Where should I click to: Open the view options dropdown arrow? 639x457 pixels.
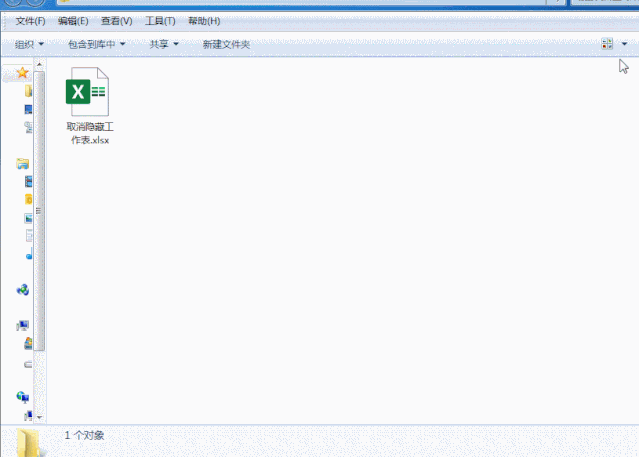624,44
